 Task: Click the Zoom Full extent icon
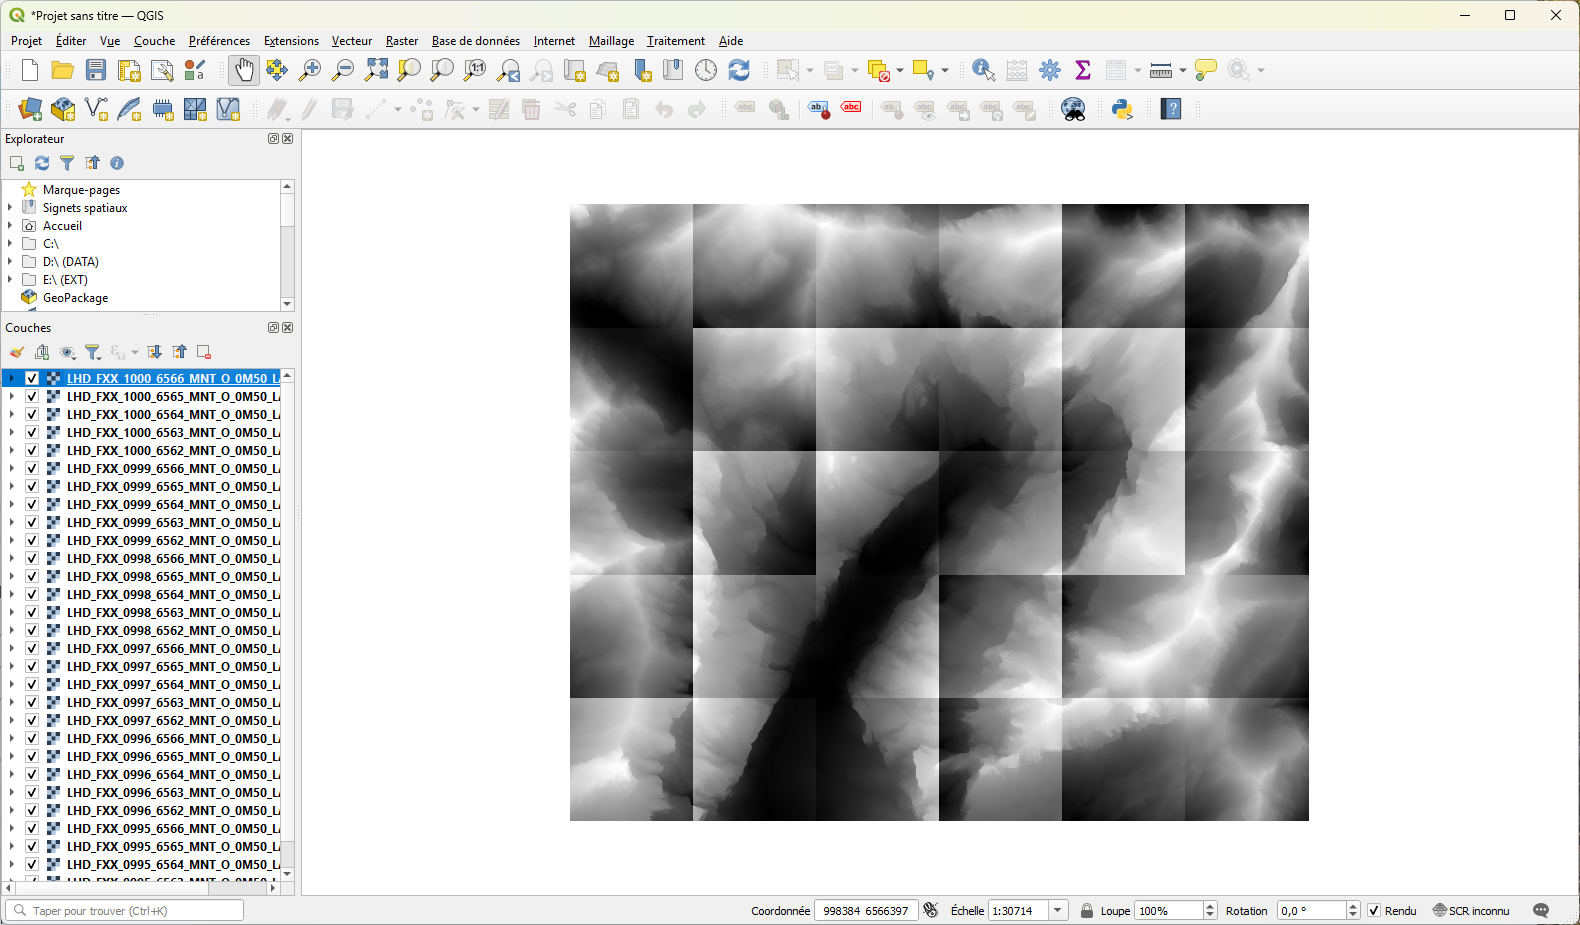[376, 70]
